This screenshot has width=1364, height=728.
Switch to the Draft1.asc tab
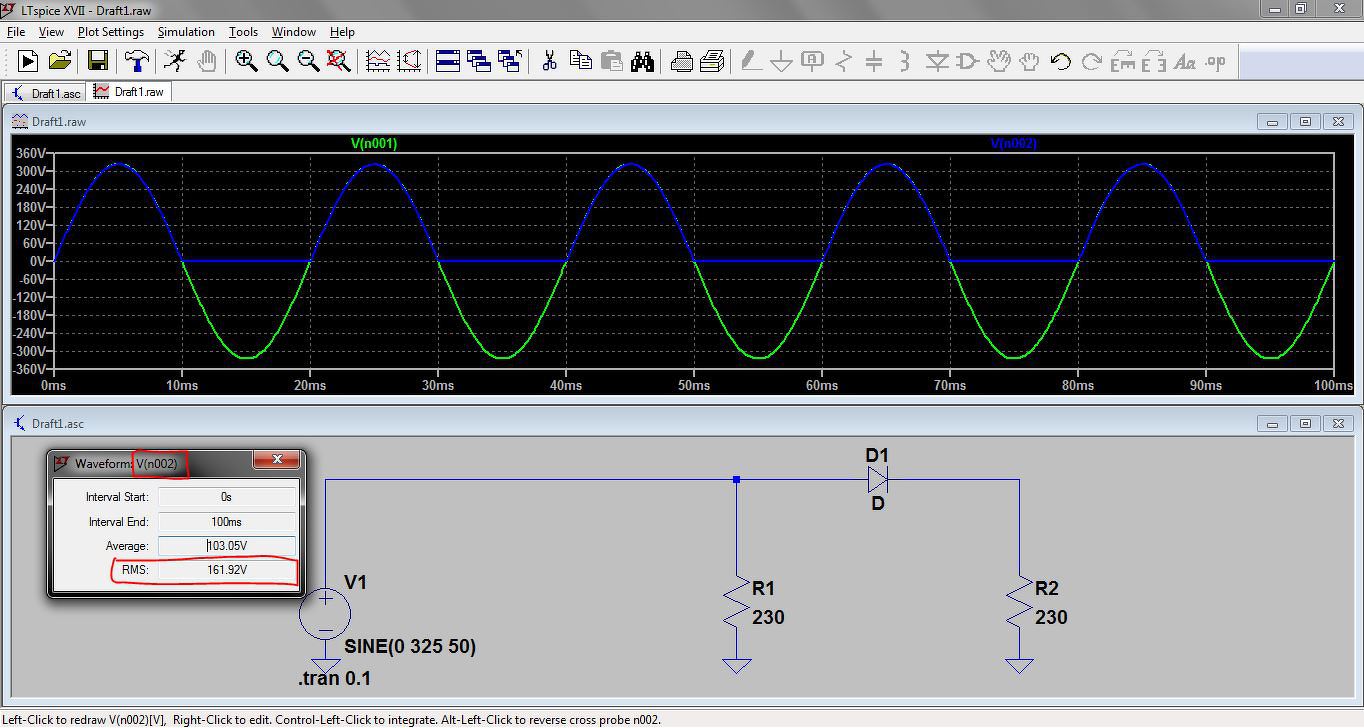[x=46, y=93]
